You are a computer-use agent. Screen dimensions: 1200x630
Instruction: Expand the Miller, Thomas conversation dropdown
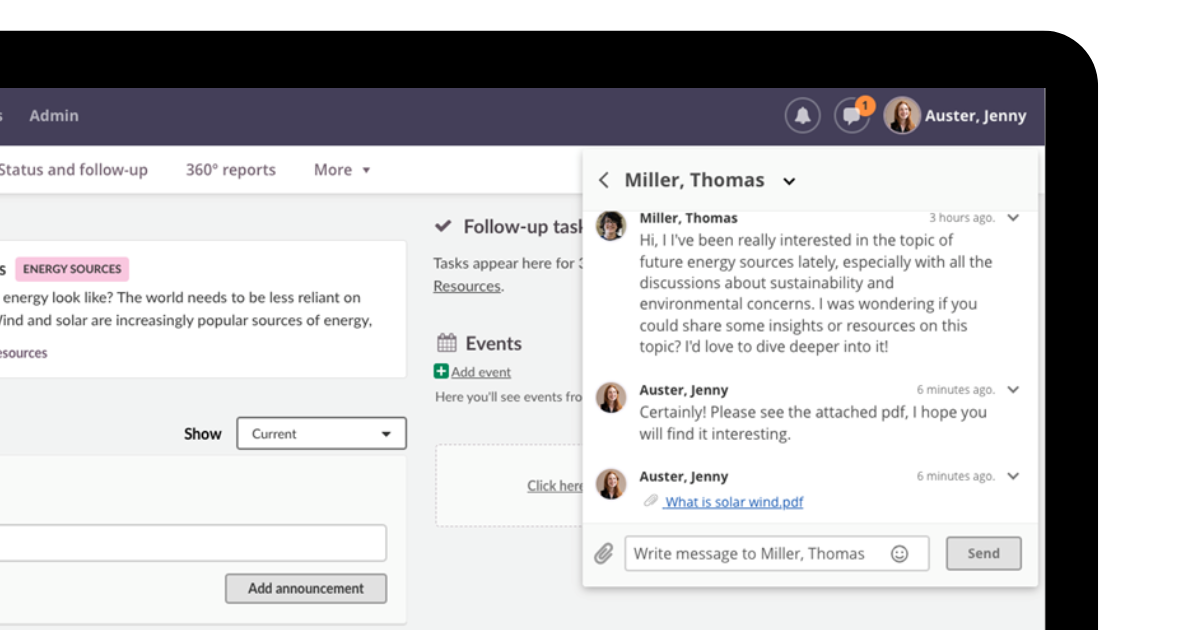click(x=789, y=181)
